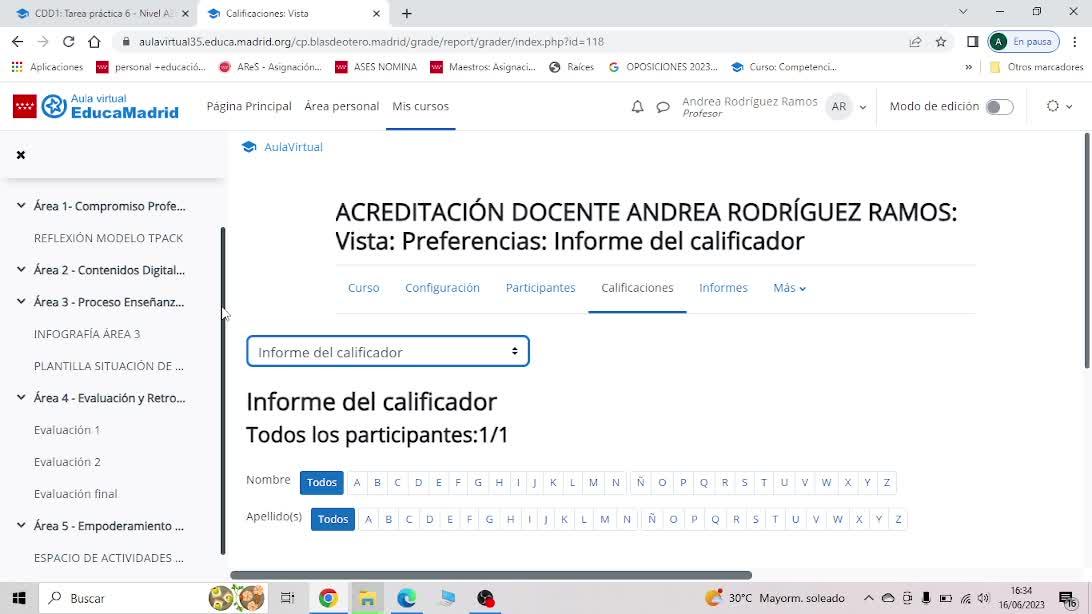The width and height of the screenshot is (1092, 614).
Task: Filter Nombre by letter M
Action: [593, 482]
